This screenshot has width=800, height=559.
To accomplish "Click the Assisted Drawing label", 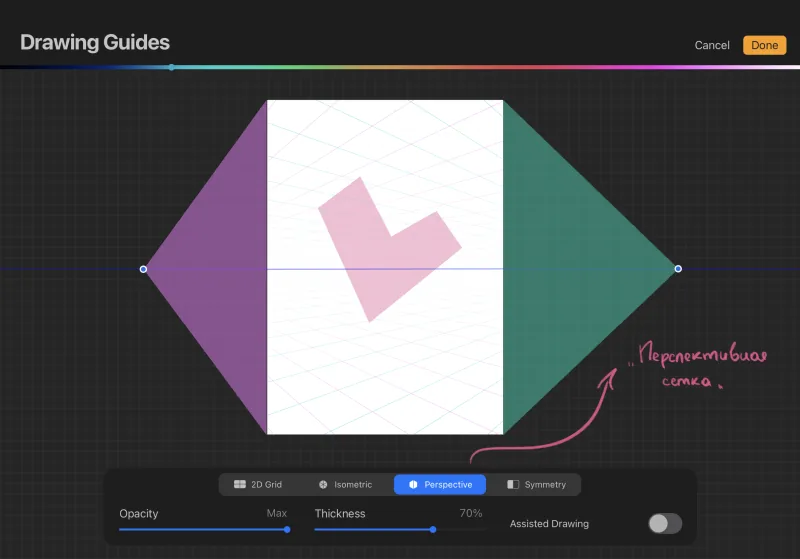I will pos(549,524).
